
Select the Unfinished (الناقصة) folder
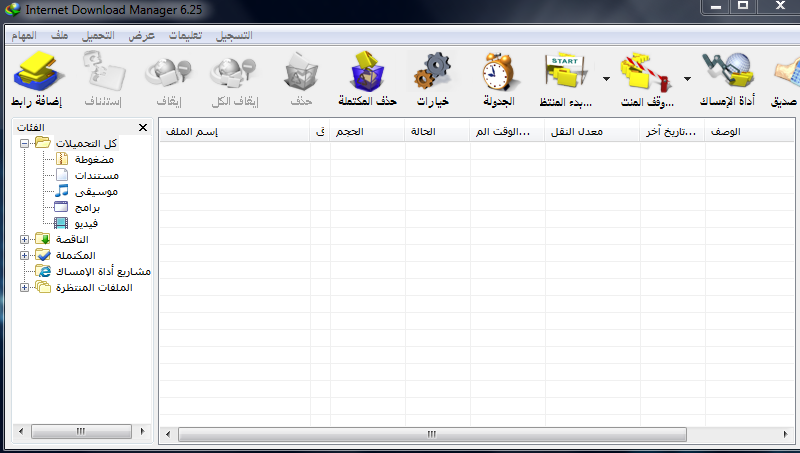72,239
